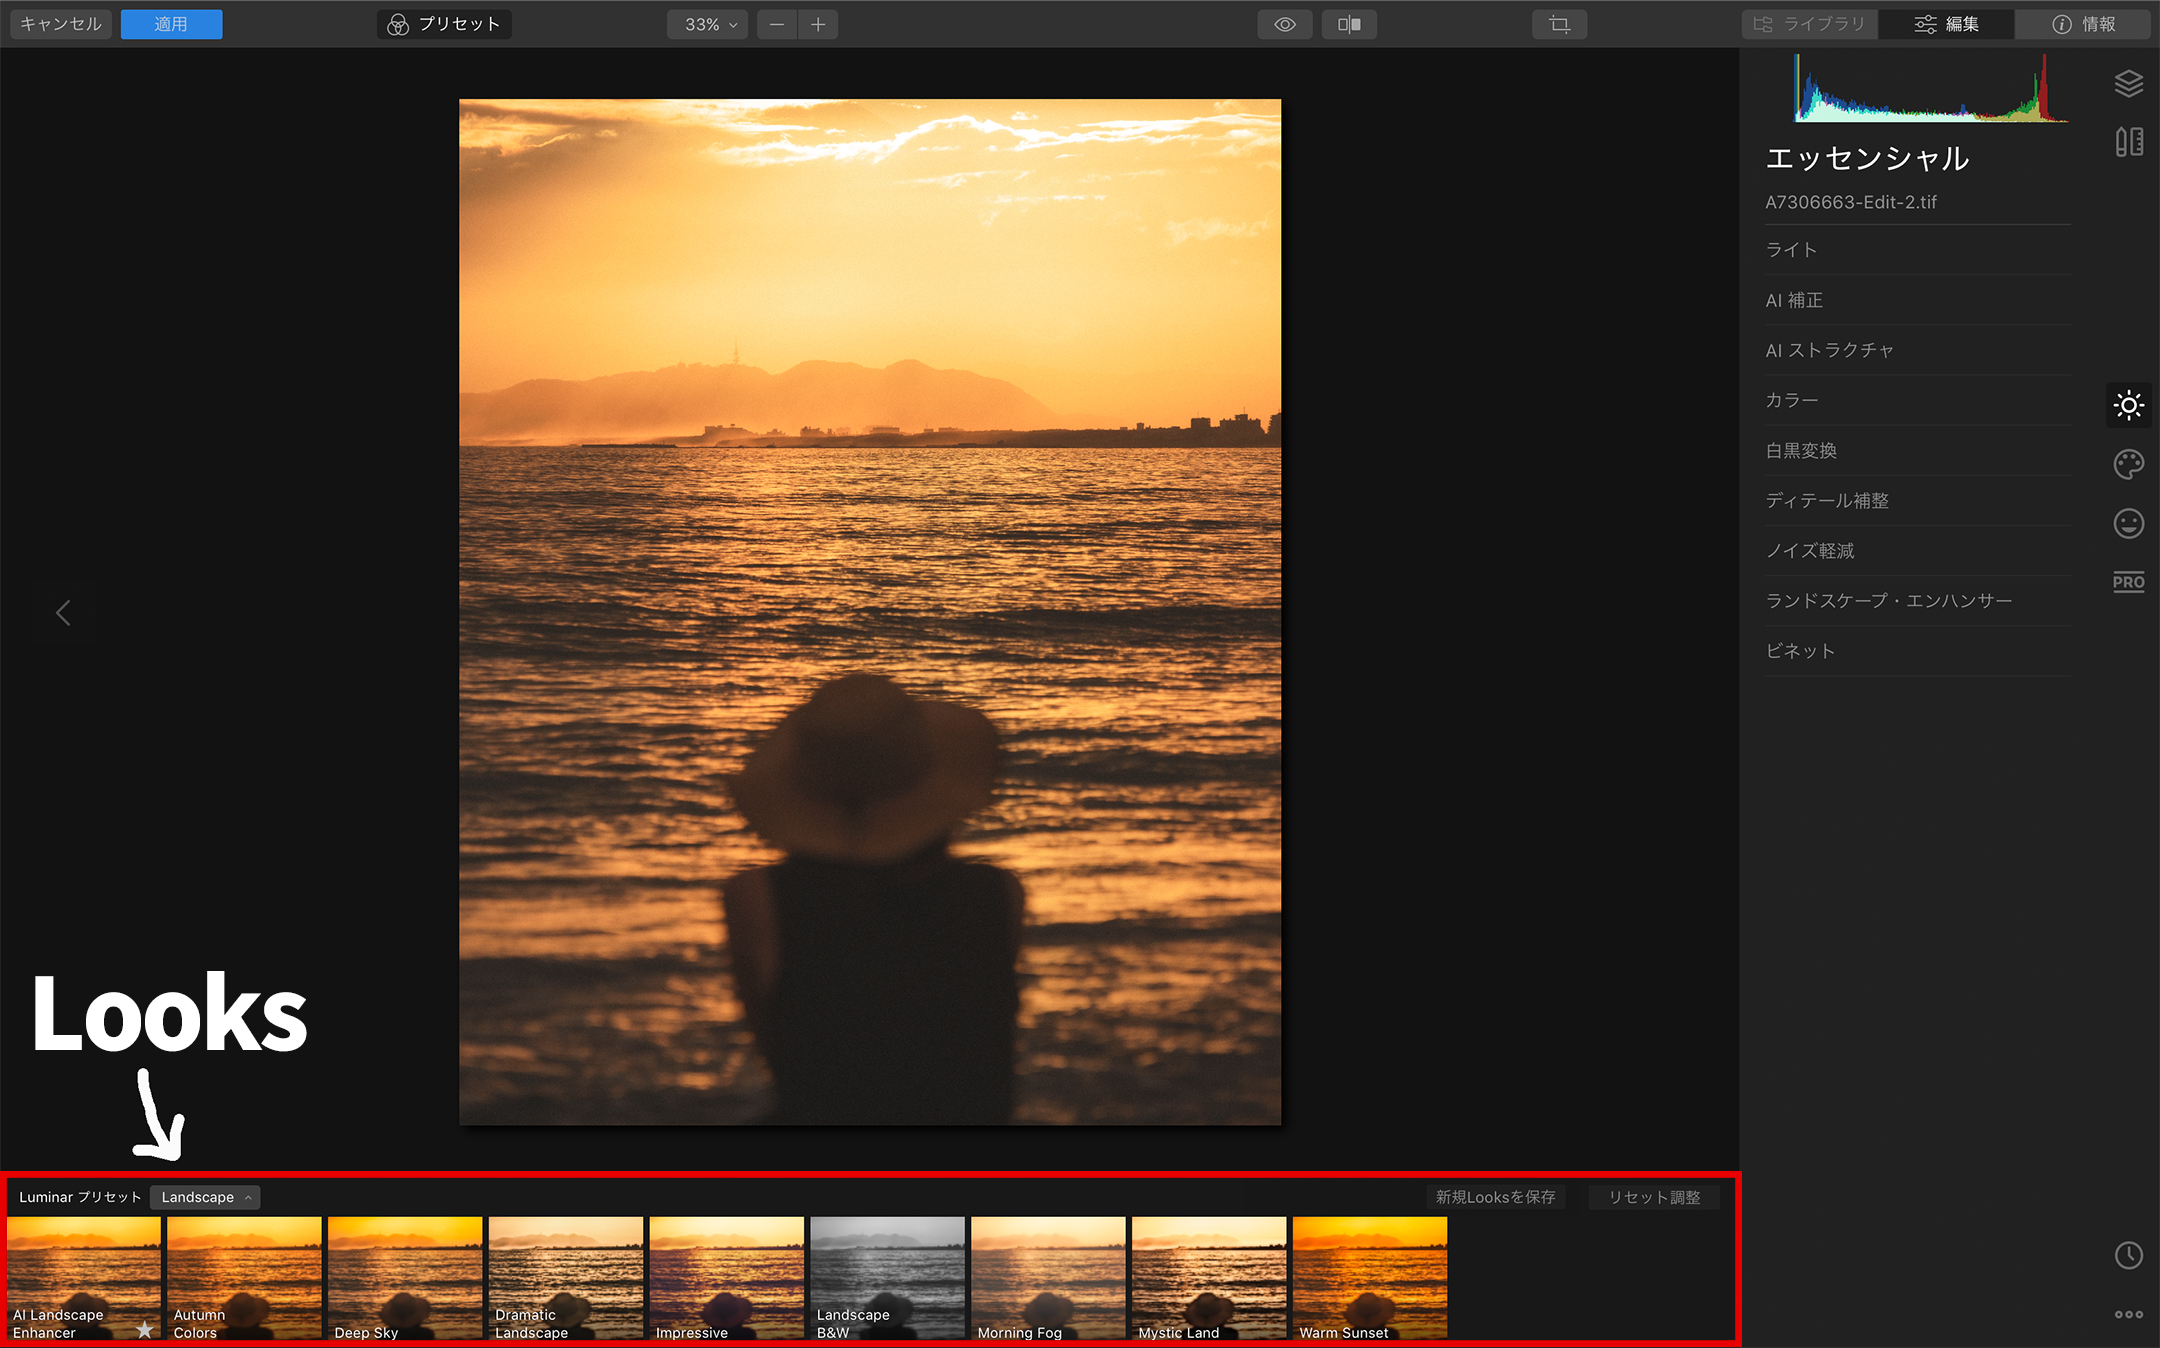Click the AI補正 panel icon
The width and height of the screenshot is (2160, 1348).
[x=1795, y=298]
